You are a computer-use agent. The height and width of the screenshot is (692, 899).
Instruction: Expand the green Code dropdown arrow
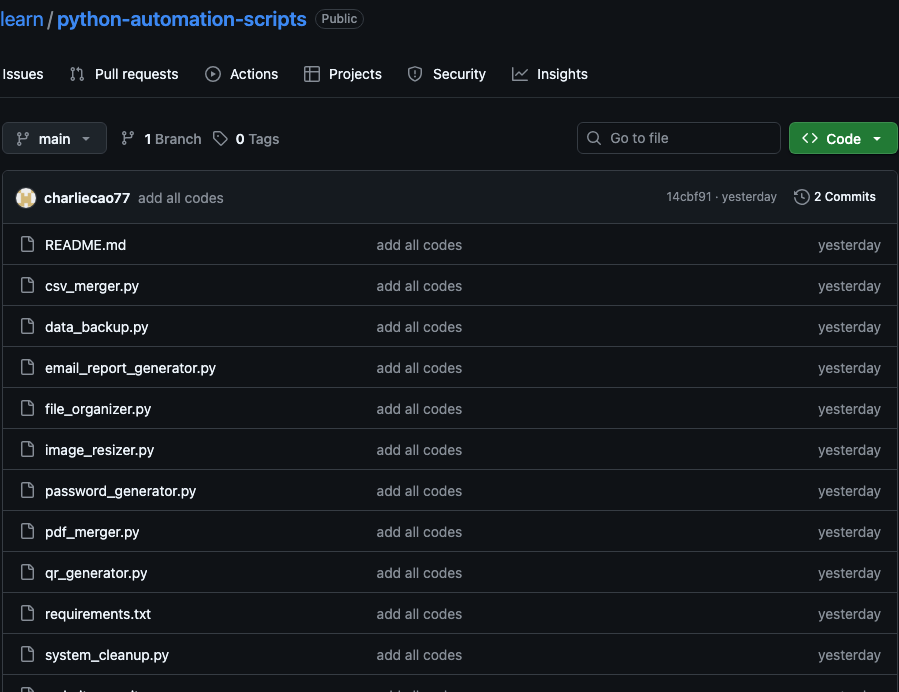tap(875, 138)
